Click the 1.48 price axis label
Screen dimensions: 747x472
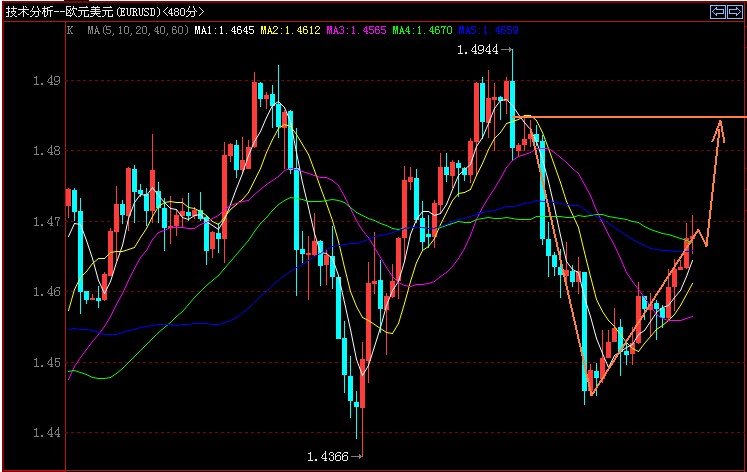click(47, 151)
